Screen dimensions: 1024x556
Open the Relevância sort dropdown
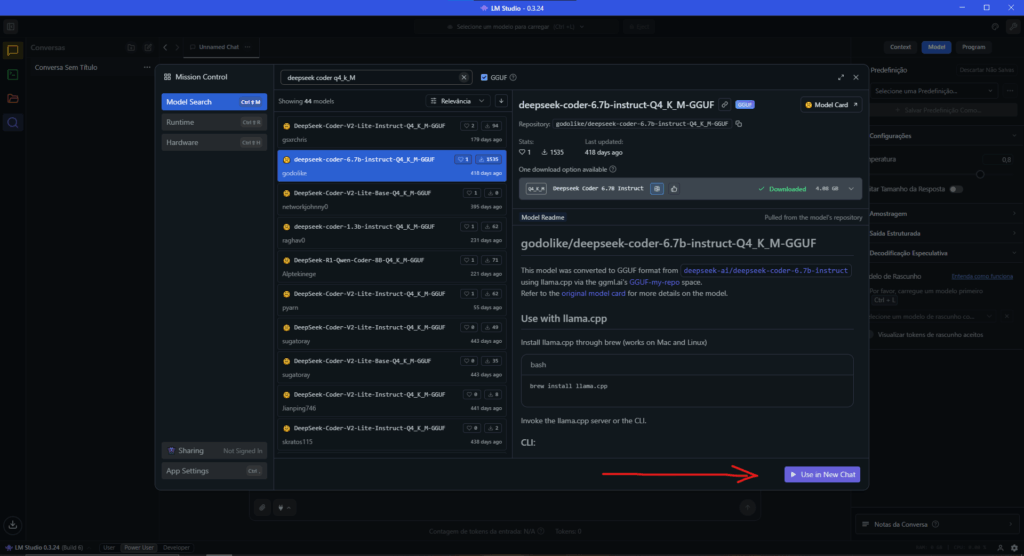458,101
